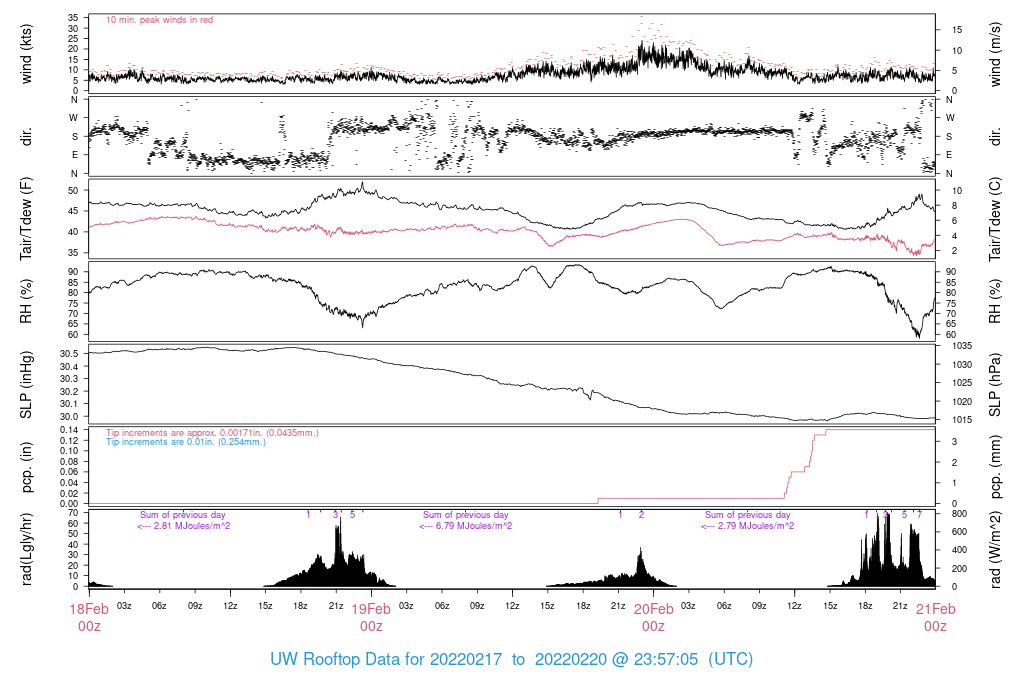
Task: Click the '0.08' tick on precipitation axis
Action: pos(69,461)
